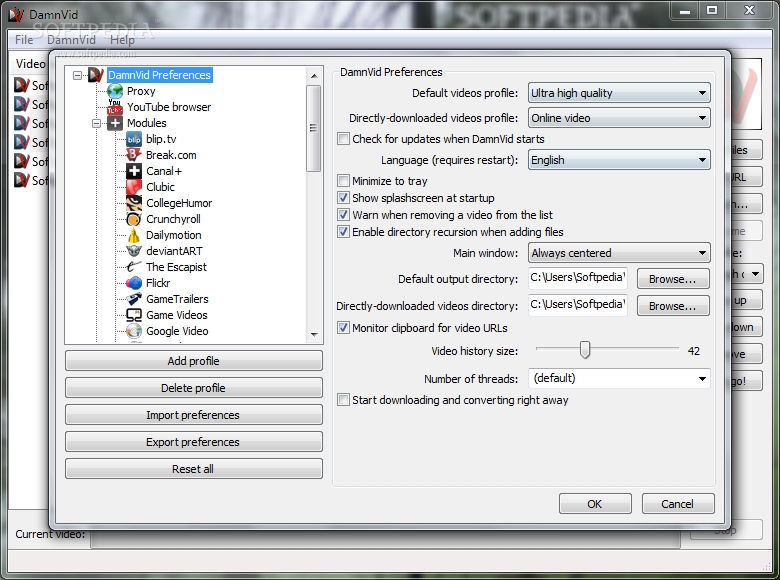Open the Language dropdown showing English
Screen dimensions: 780x580
click(619, 160)
